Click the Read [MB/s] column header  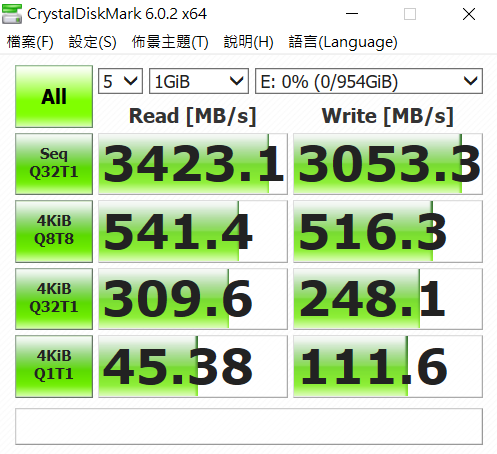tap(192, 116)
